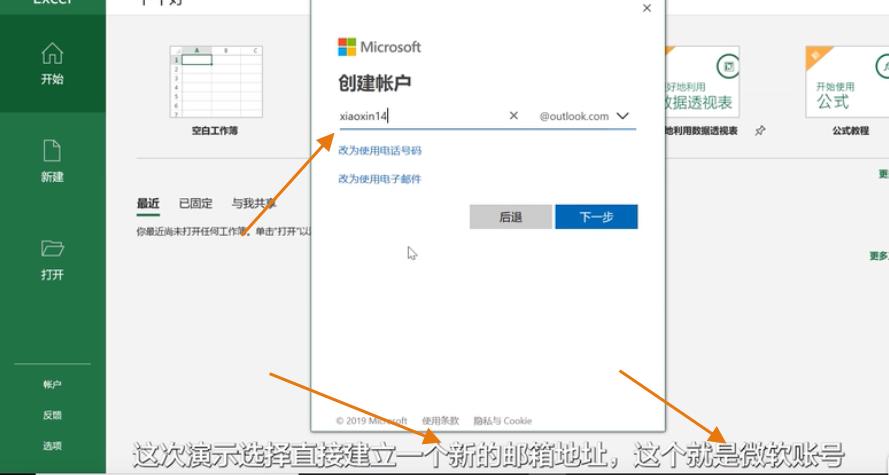Select 新建 in the Excel sidebar
The image size is (889, 475).
(x=52, y=162)
